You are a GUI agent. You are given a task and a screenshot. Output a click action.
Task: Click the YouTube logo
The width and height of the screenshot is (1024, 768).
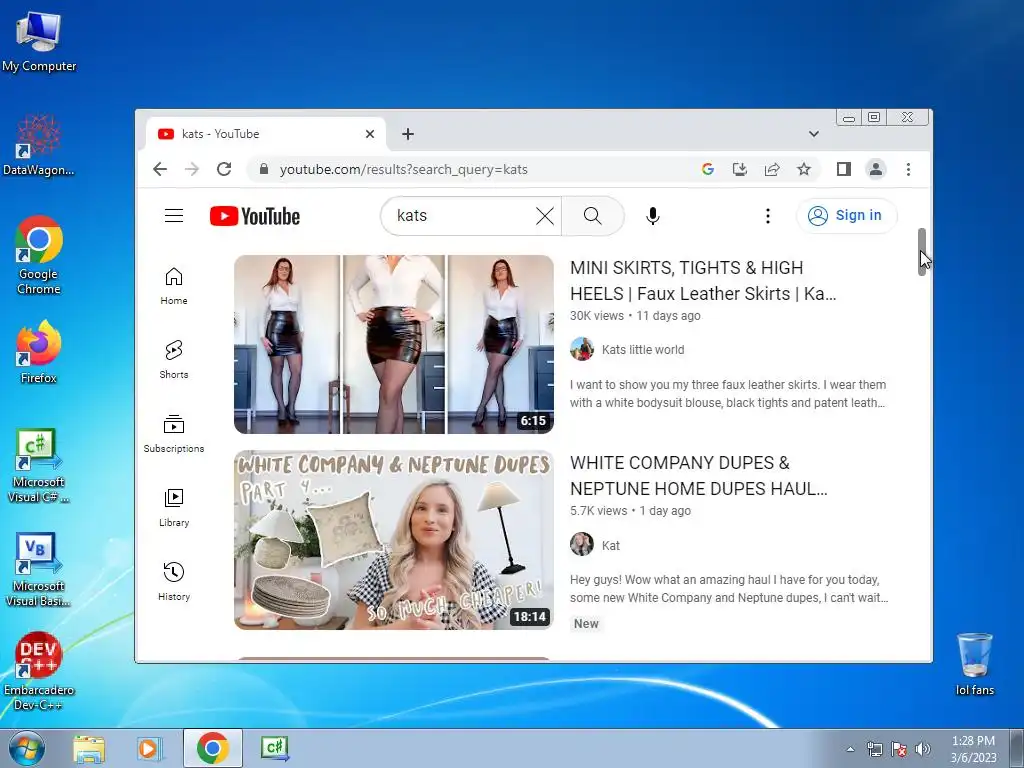click(x=255, y=216)
